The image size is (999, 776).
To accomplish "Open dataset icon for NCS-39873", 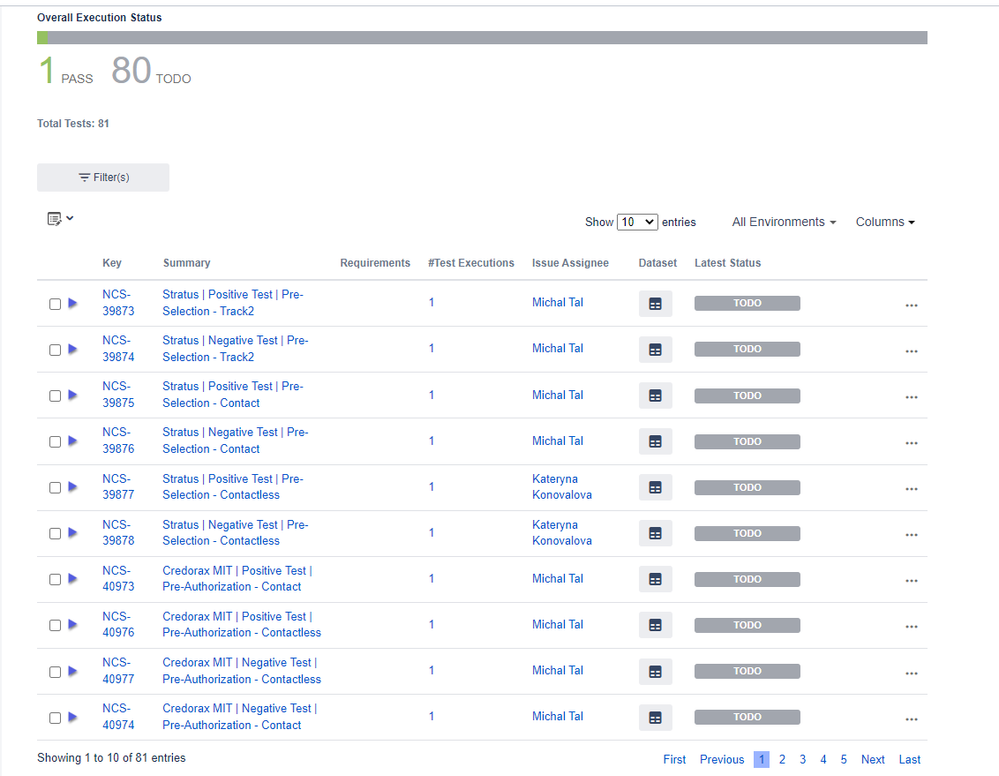I will coord(655,304).
